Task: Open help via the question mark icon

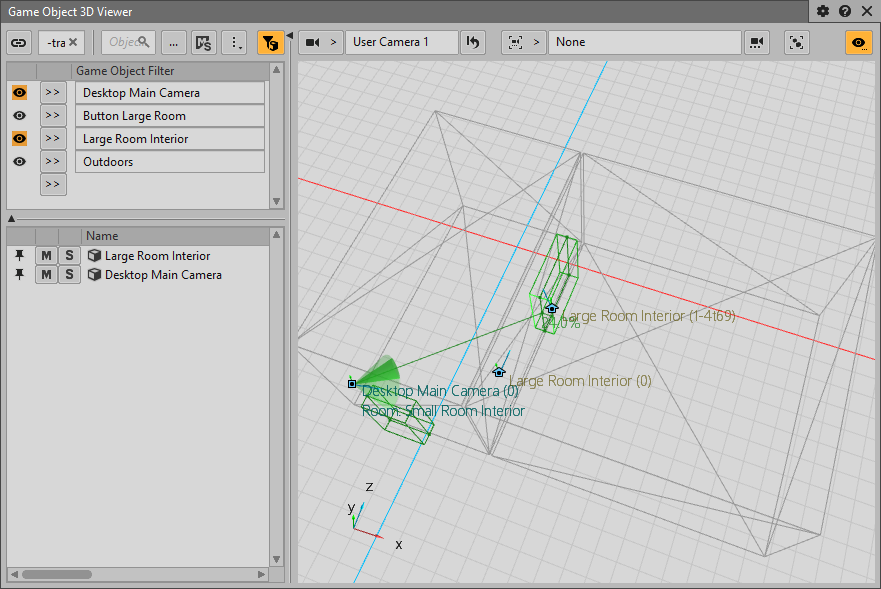Action: click(x=845, y=11)
